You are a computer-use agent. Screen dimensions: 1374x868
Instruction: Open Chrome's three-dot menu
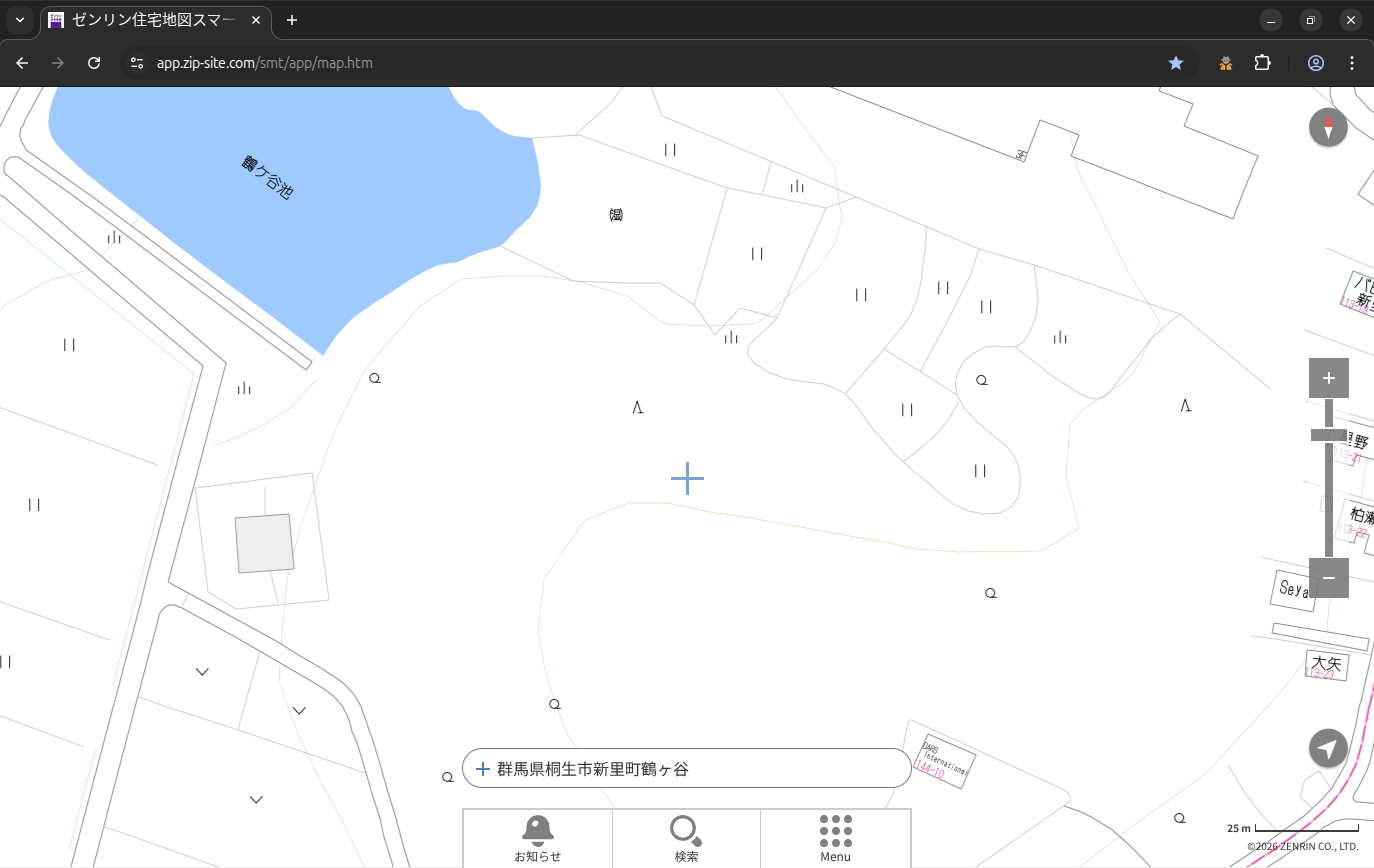pyautogui.click(x=1352, y=63)
